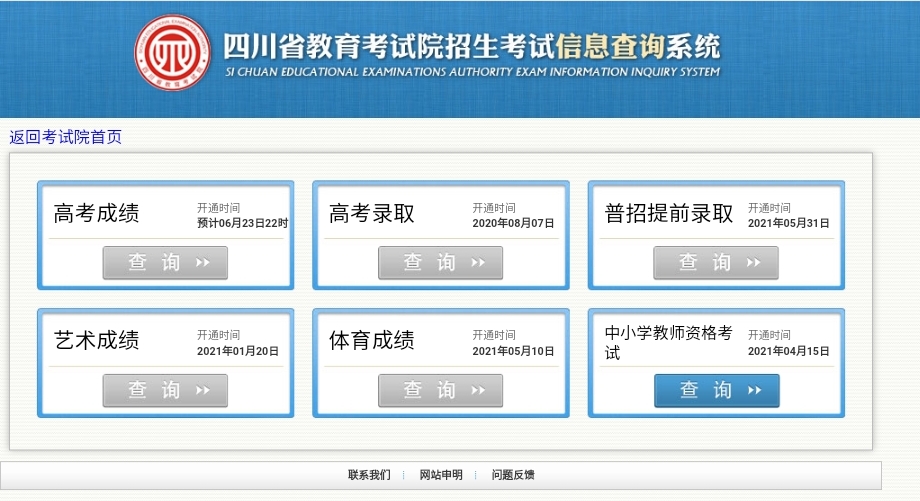920x501 pixels.
Task: Click 查询 button under 高考录取
Action: point(441,262)
